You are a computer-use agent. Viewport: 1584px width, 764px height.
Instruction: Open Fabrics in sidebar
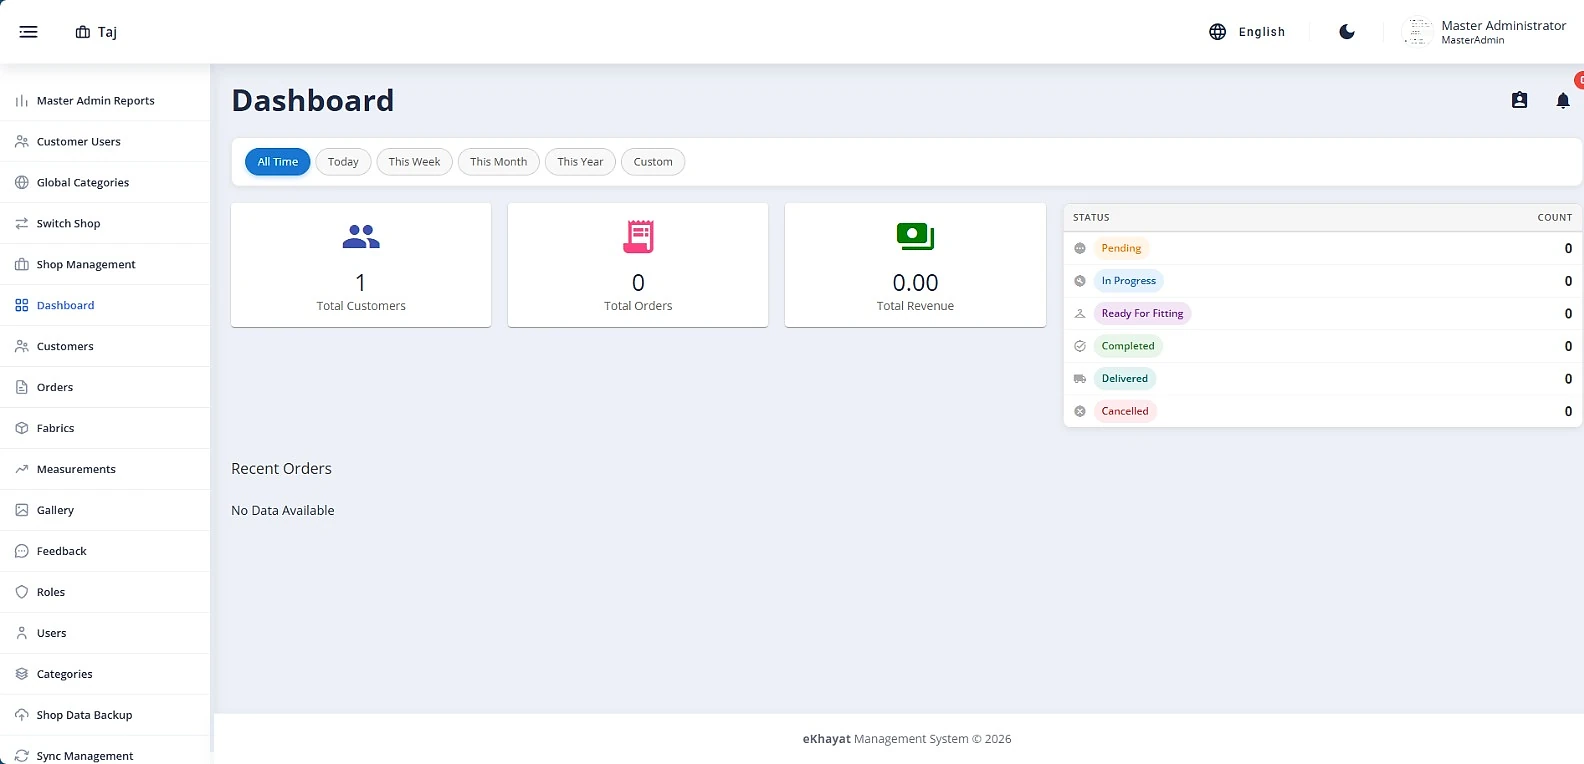(x=105, y=429)
